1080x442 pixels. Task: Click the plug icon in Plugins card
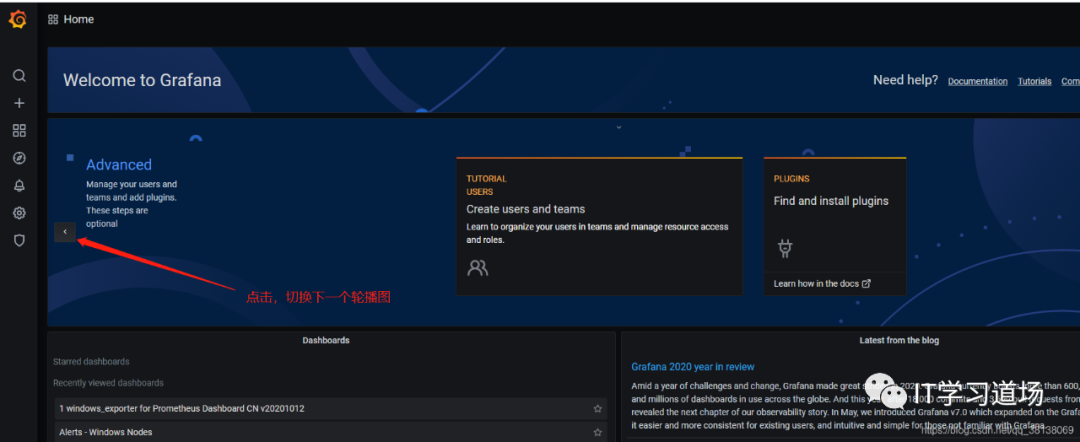pos(784,248)
